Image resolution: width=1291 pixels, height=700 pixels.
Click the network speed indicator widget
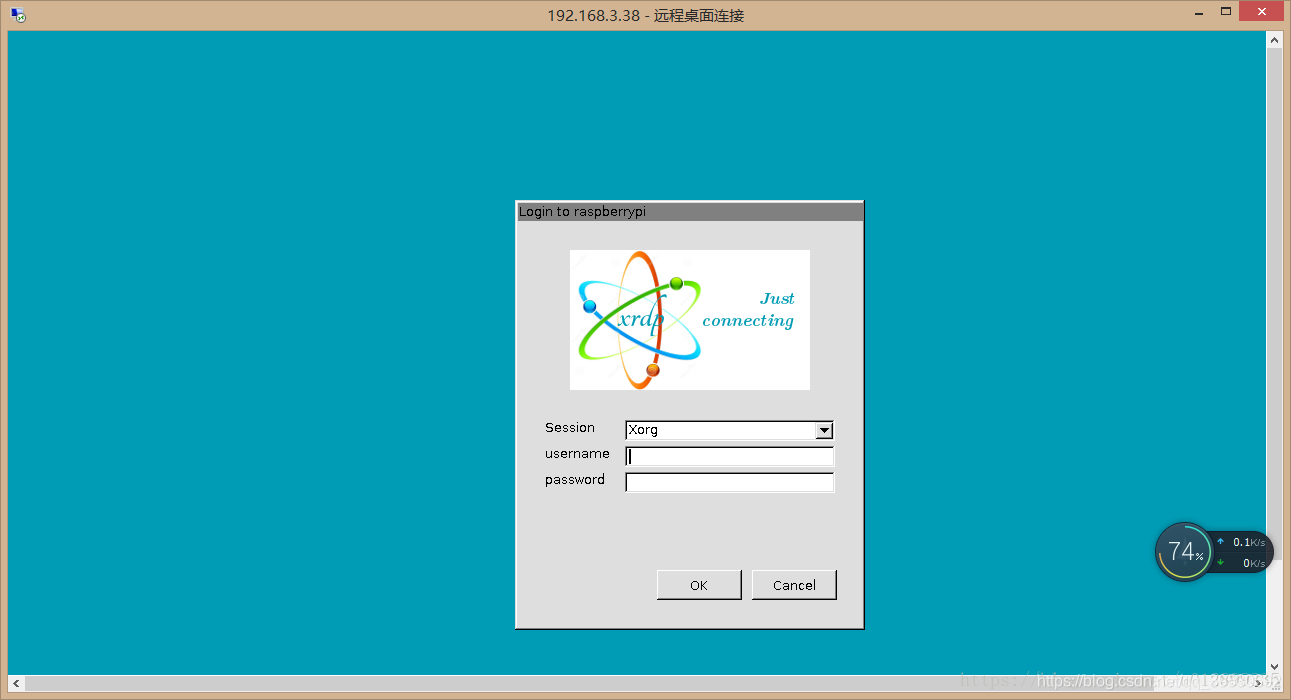click(1242, 552)
